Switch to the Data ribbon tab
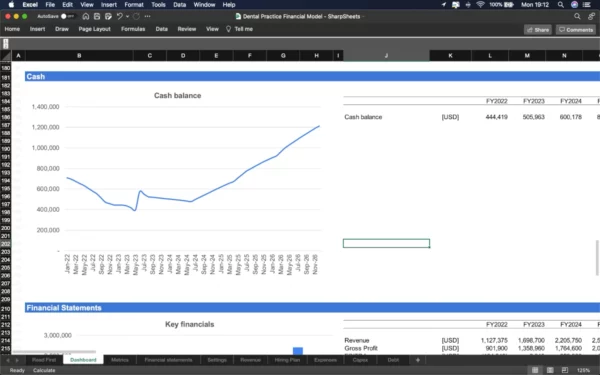600x375 pixels. (x=161, y=29)
